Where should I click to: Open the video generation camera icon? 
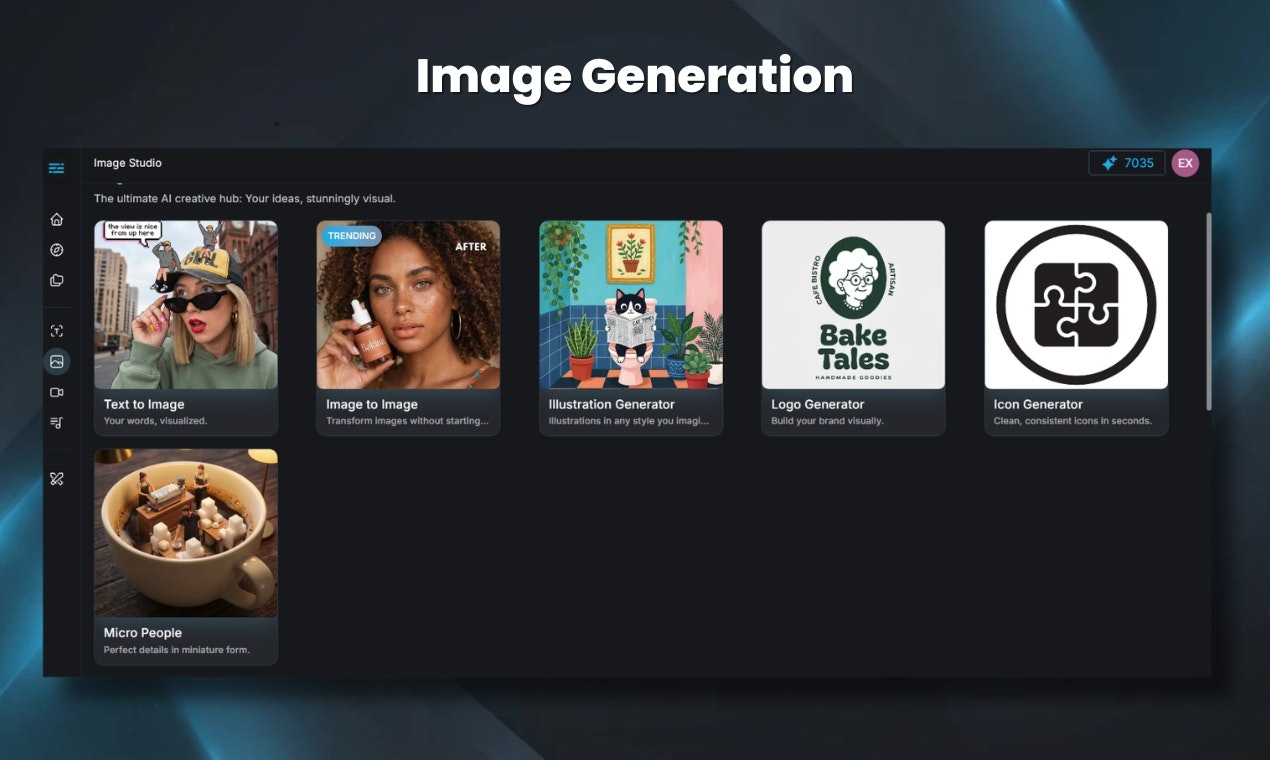pyautogui.click(x=56, y=392)
